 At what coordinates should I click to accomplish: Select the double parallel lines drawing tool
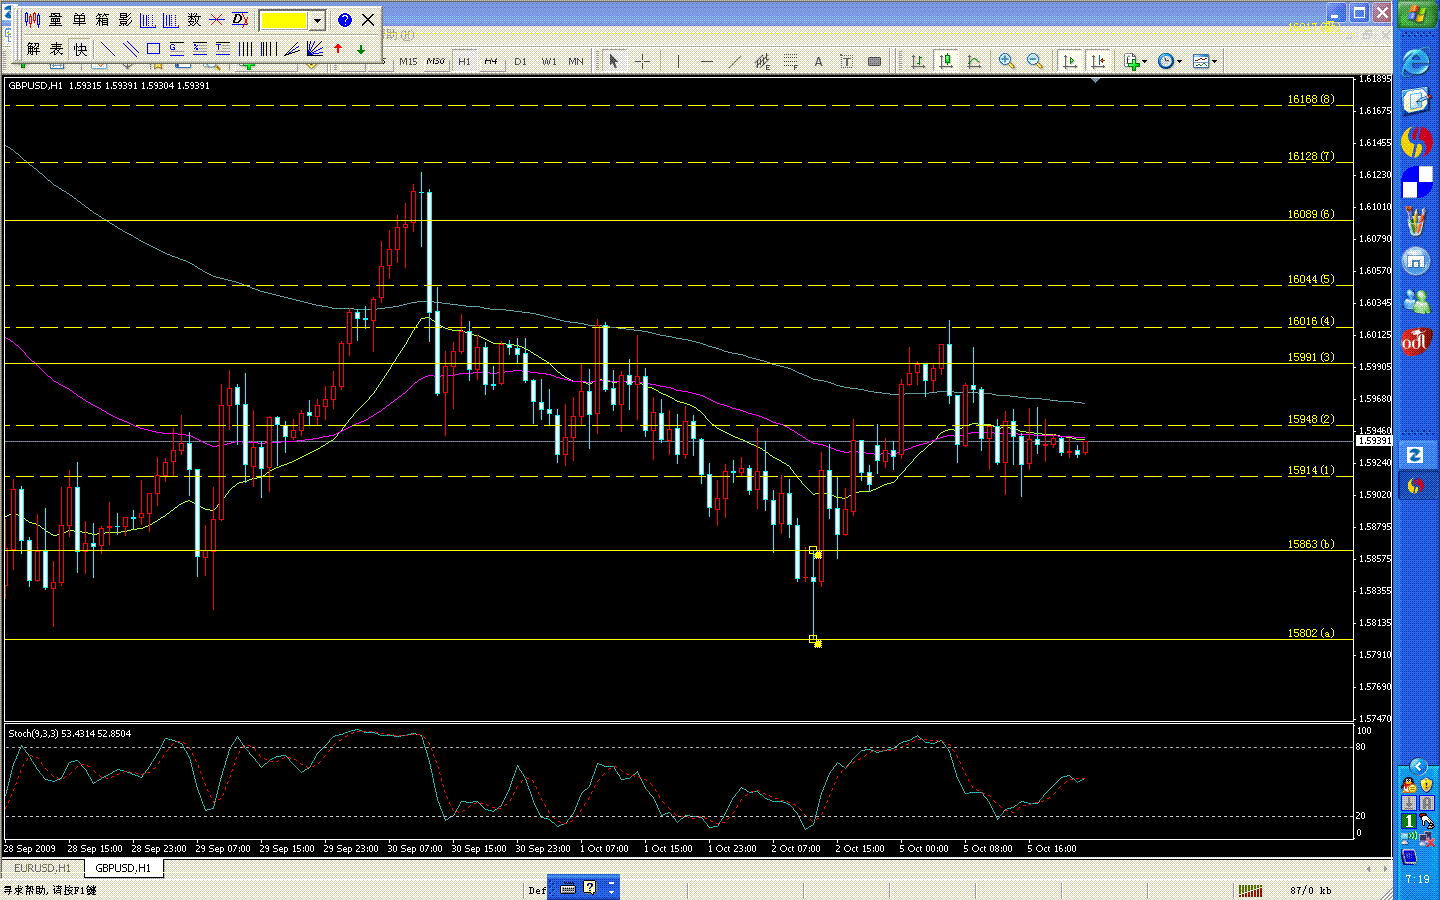click(x=130, y=48)
